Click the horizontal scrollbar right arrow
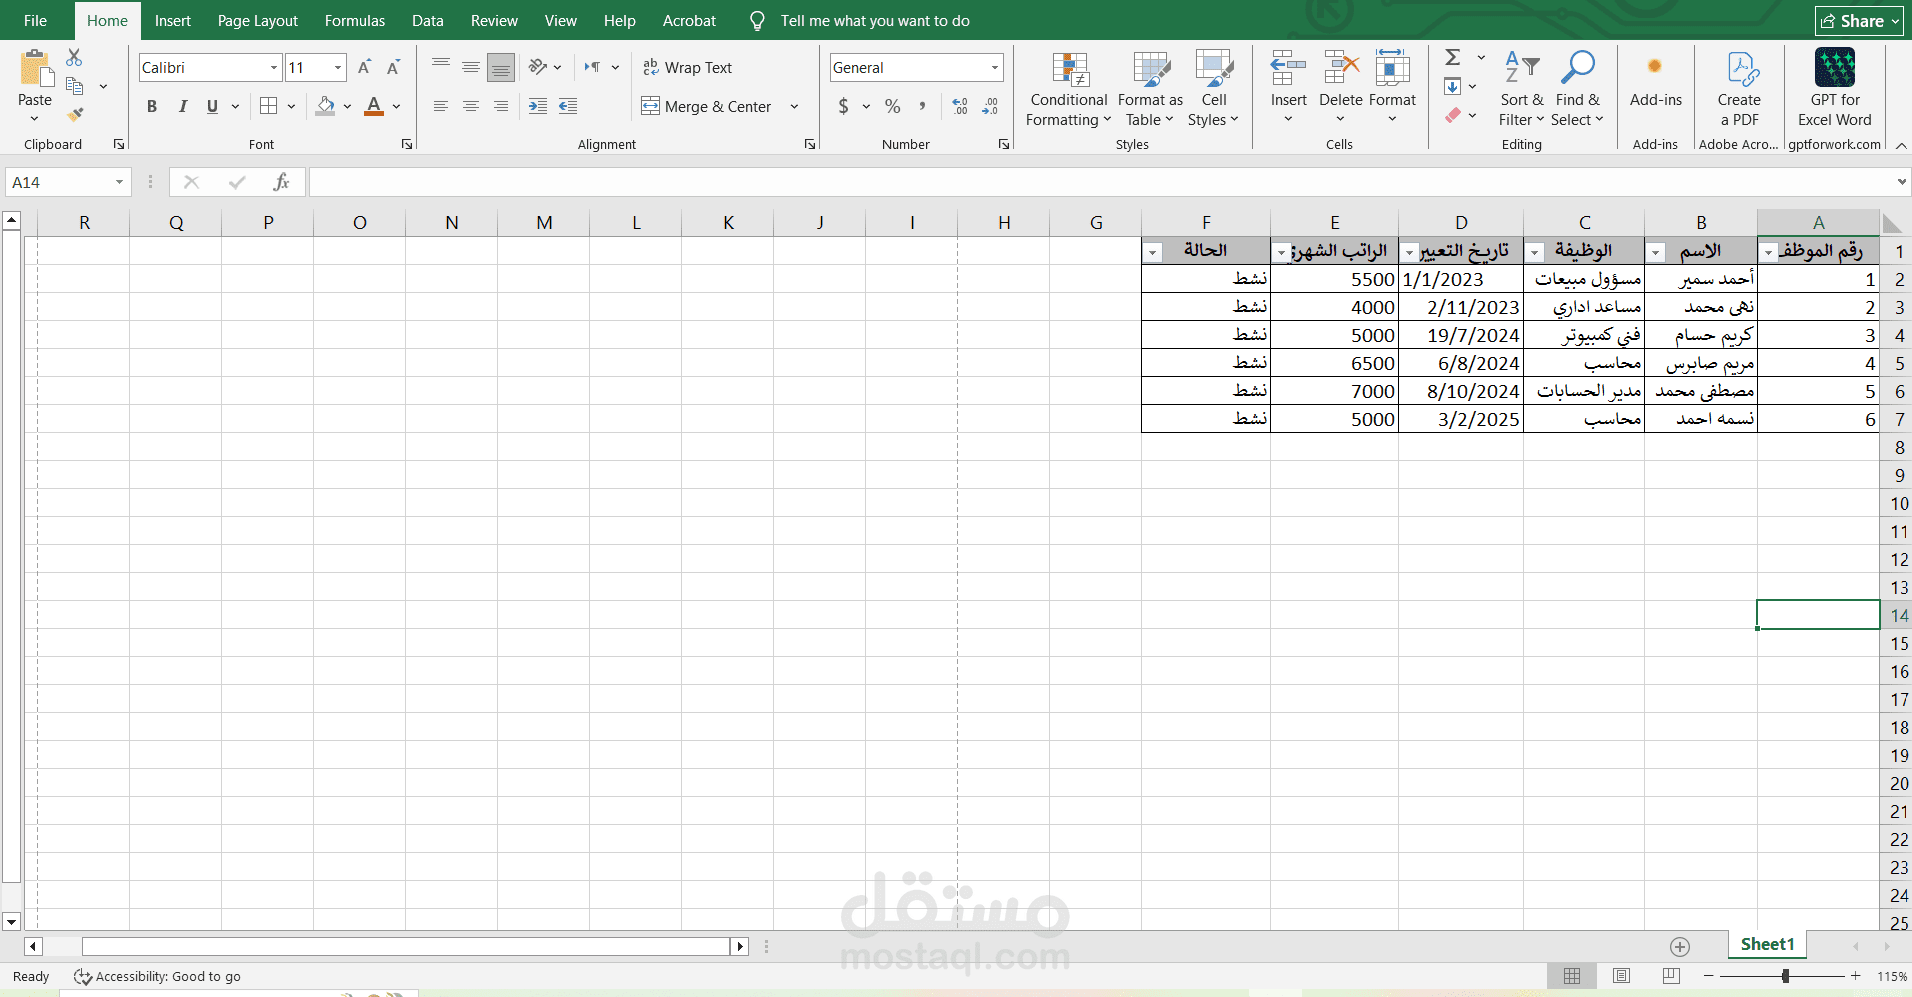Image resolution: width=1912 pixels, height=997 pixels. [740, 946]
